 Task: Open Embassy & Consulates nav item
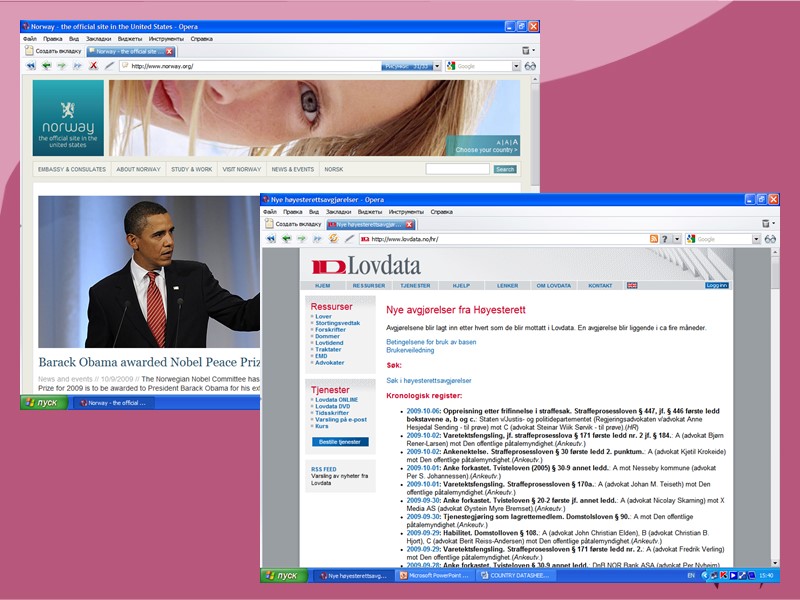tap(72, 169)
